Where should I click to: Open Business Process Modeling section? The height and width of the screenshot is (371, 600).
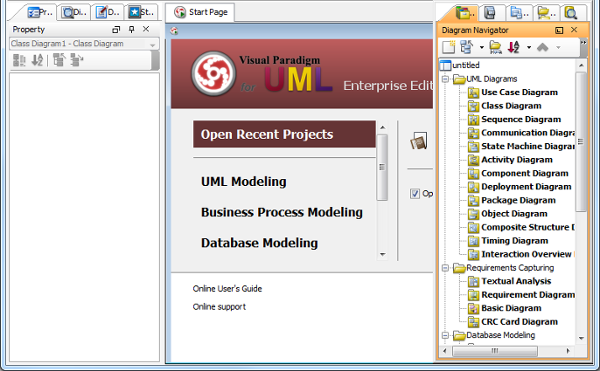coord(282,212)
